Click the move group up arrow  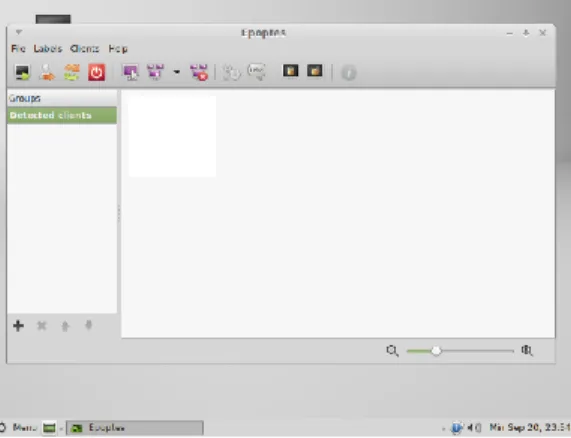[x=65, y=325]
